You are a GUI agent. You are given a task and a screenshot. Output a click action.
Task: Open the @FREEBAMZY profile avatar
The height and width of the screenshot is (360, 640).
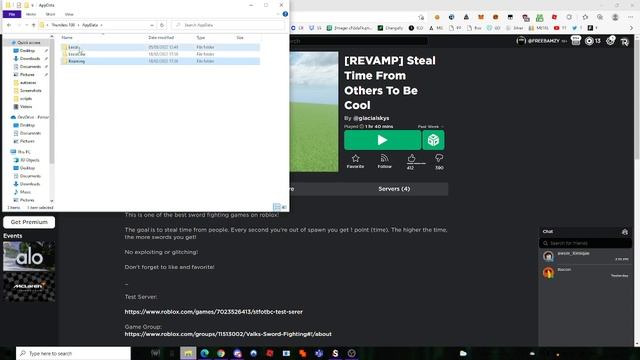pyautogui.click(x=521, y=41)
